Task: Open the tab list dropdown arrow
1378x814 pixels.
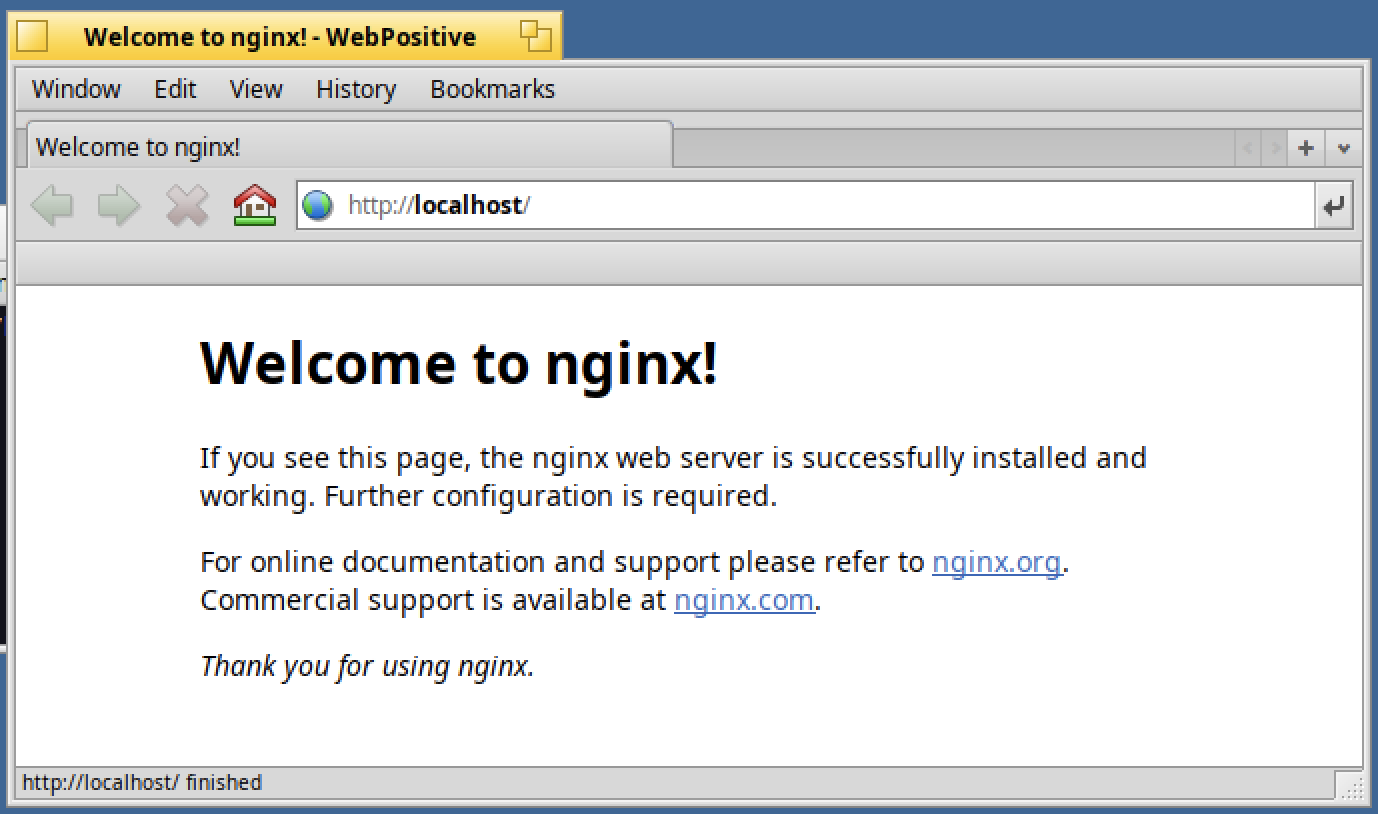Action: [x=1344, y=148]
